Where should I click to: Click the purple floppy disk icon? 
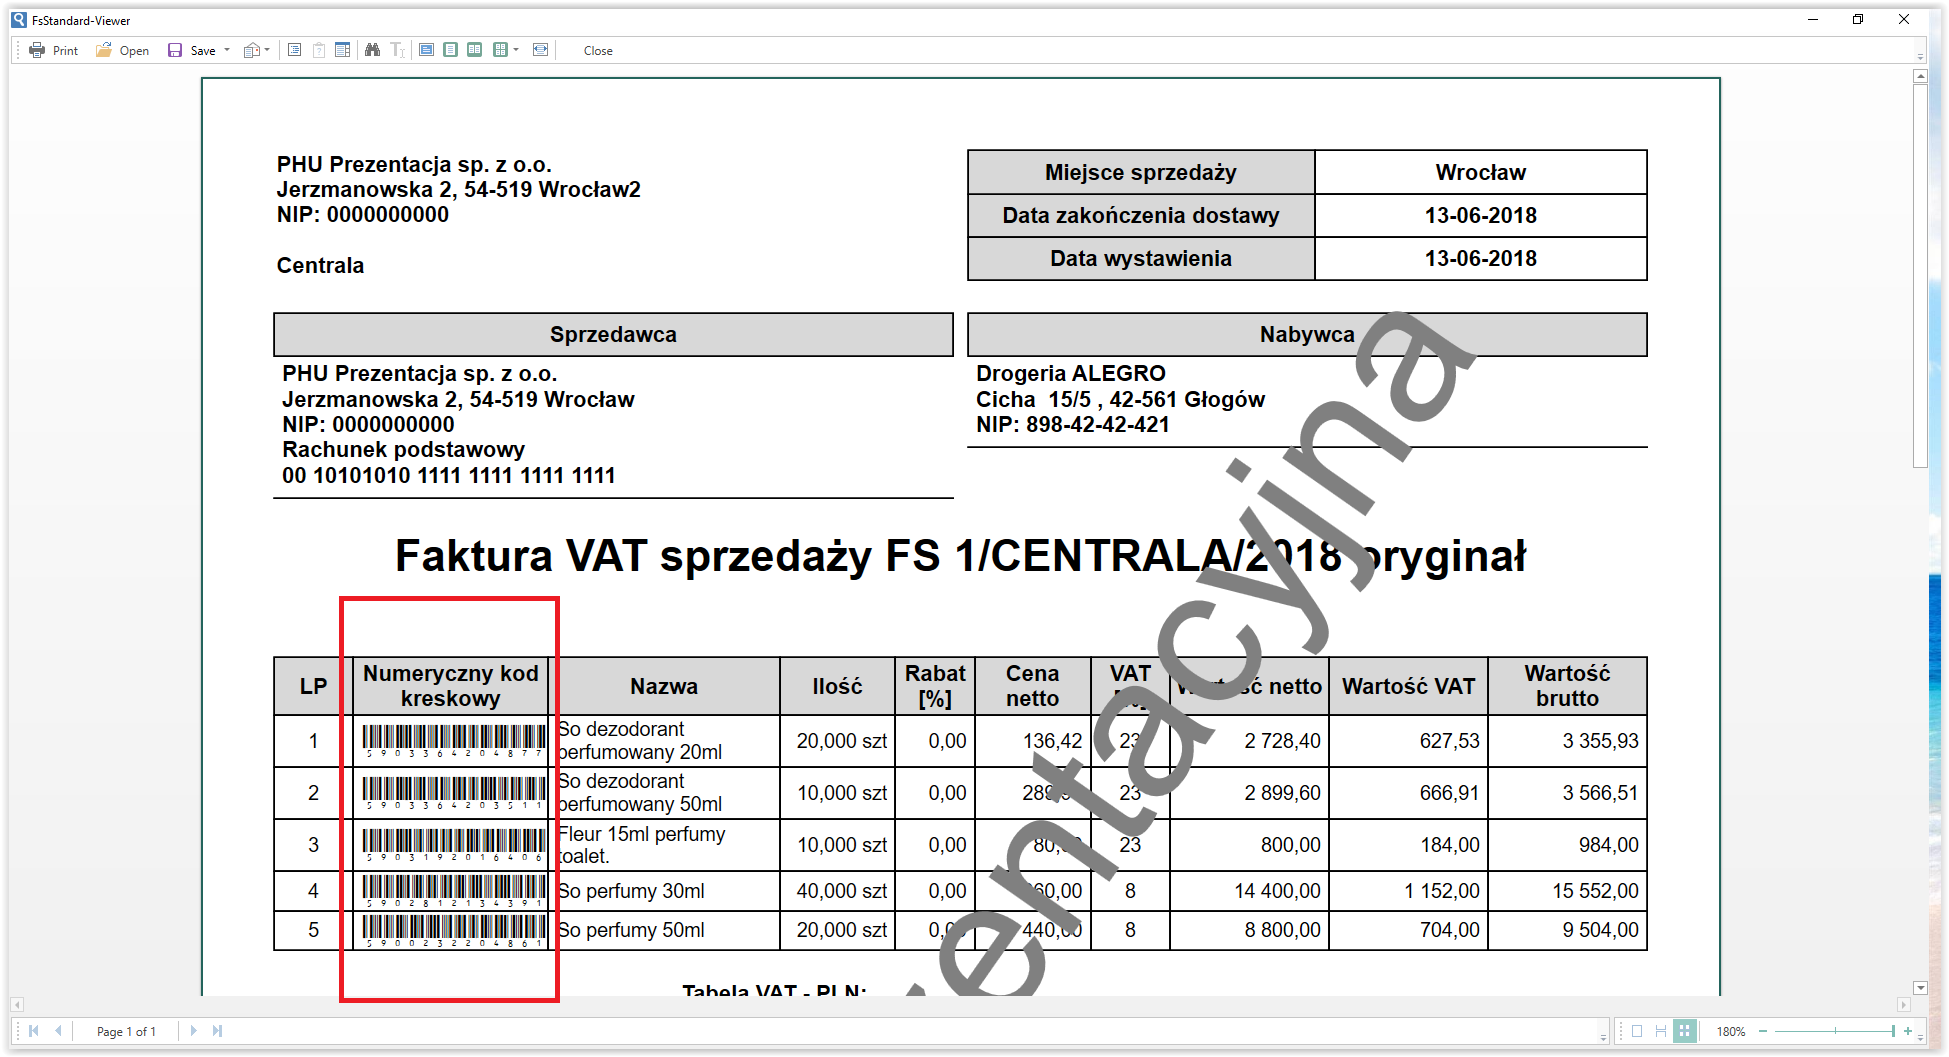pyautogui.click(x=175, y=50)
